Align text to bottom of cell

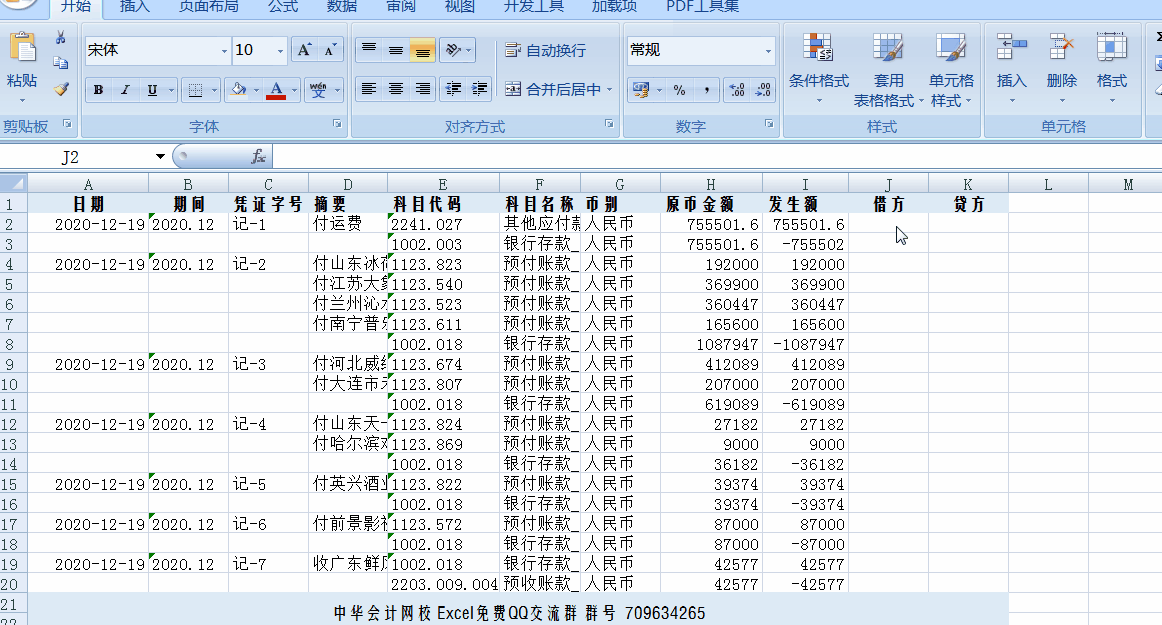(x=422, y=50)
